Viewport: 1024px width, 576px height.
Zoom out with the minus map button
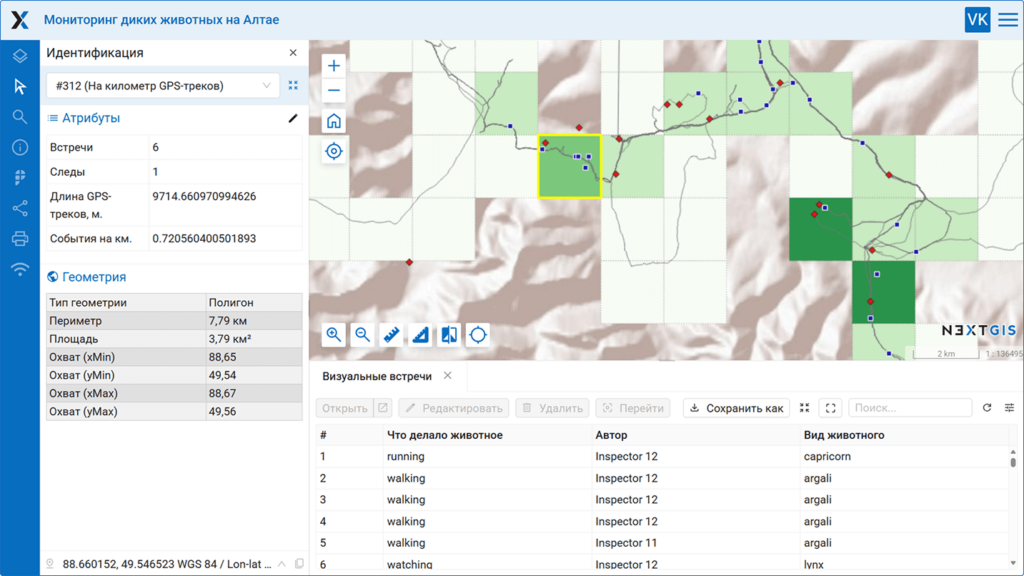point(334,90)
